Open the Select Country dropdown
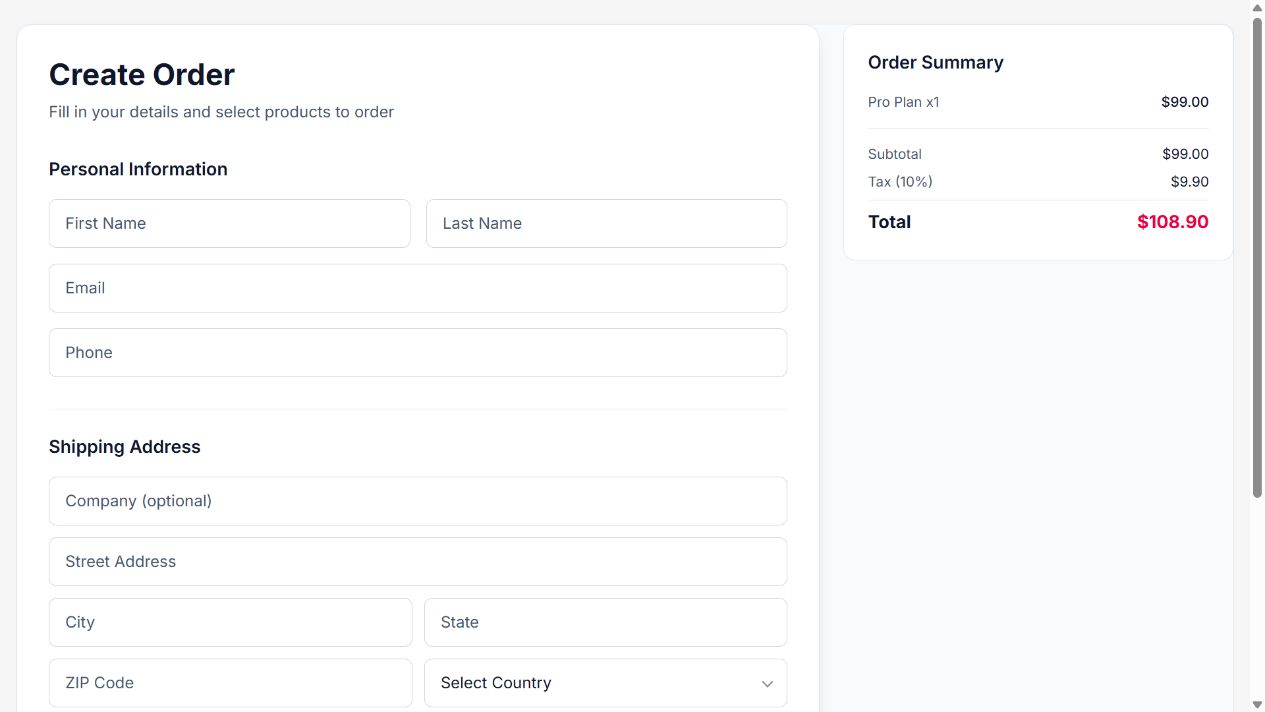 click(605, 683)
